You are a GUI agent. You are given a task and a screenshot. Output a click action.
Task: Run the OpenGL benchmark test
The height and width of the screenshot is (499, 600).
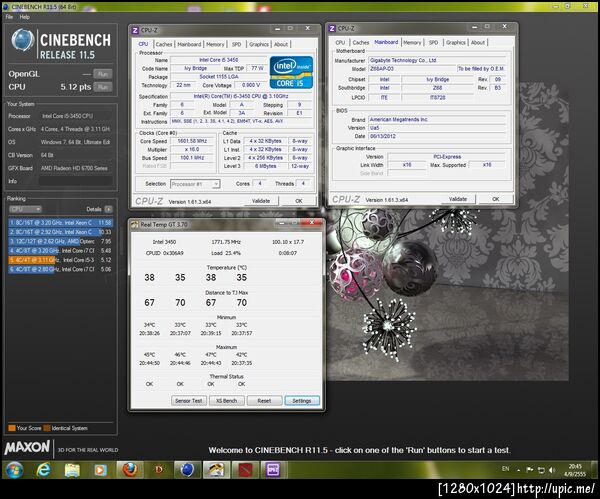click(103, 74)
